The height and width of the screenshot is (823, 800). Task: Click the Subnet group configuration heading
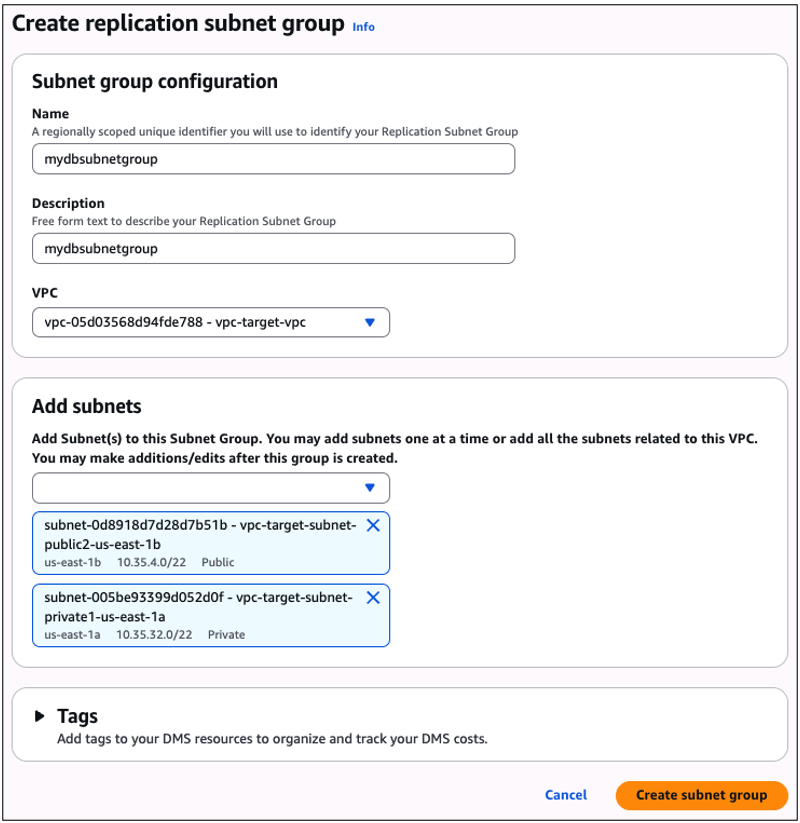(155, 81)
